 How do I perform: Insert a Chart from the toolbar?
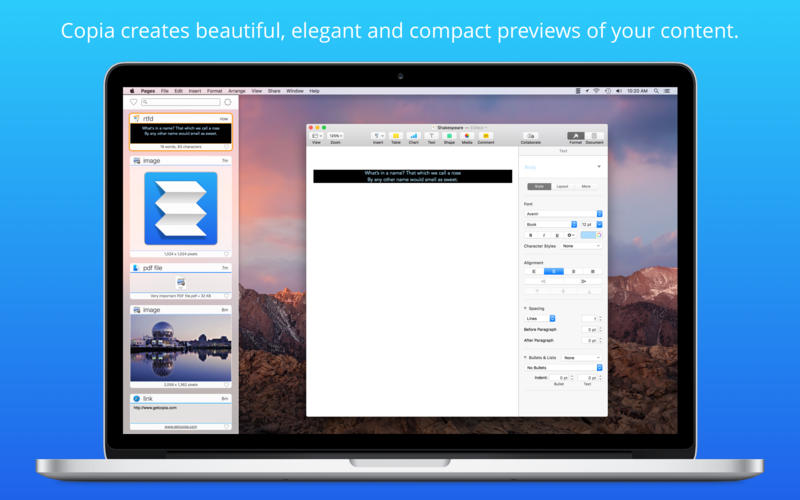point(413,136)
